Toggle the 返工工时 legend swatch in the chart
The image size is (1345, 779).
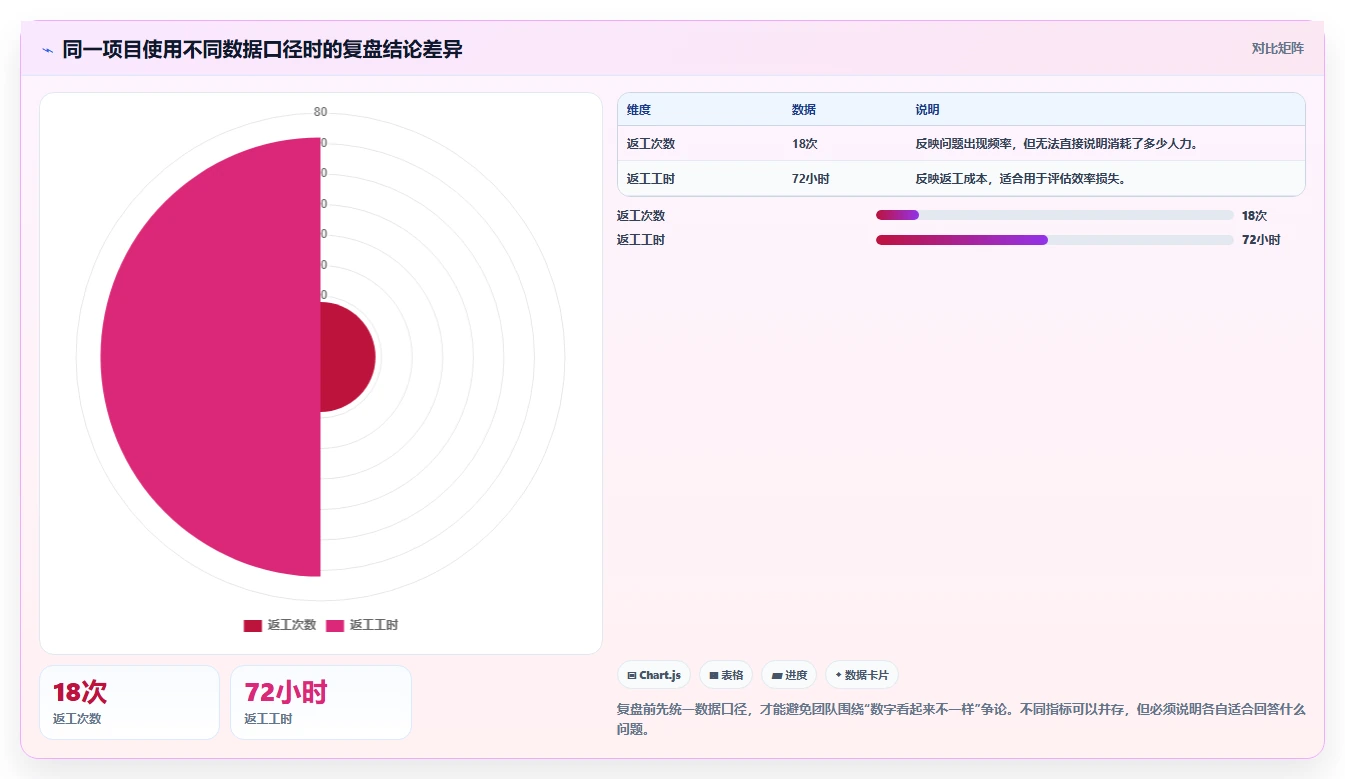(335, 625)
